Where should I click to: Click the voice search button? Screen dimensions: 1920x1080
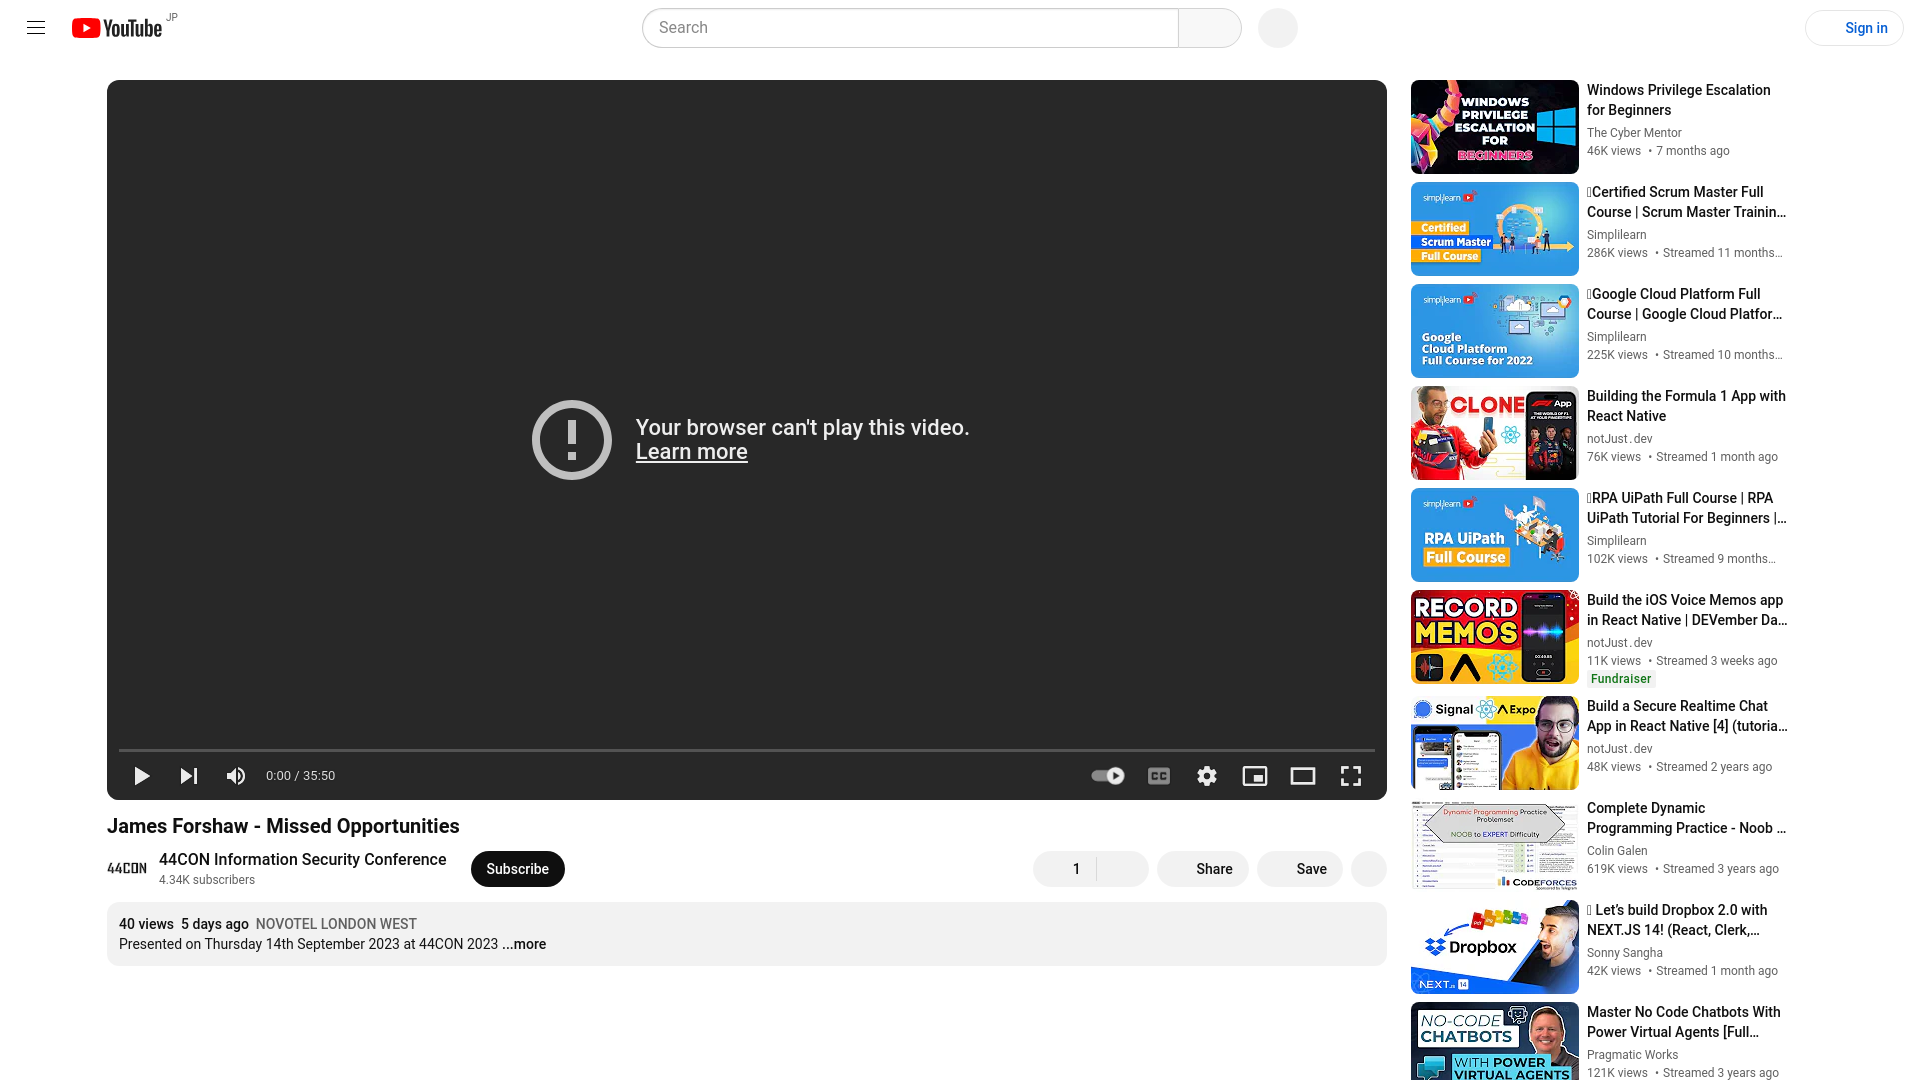pyautogui.click(x=1278, y=28)
